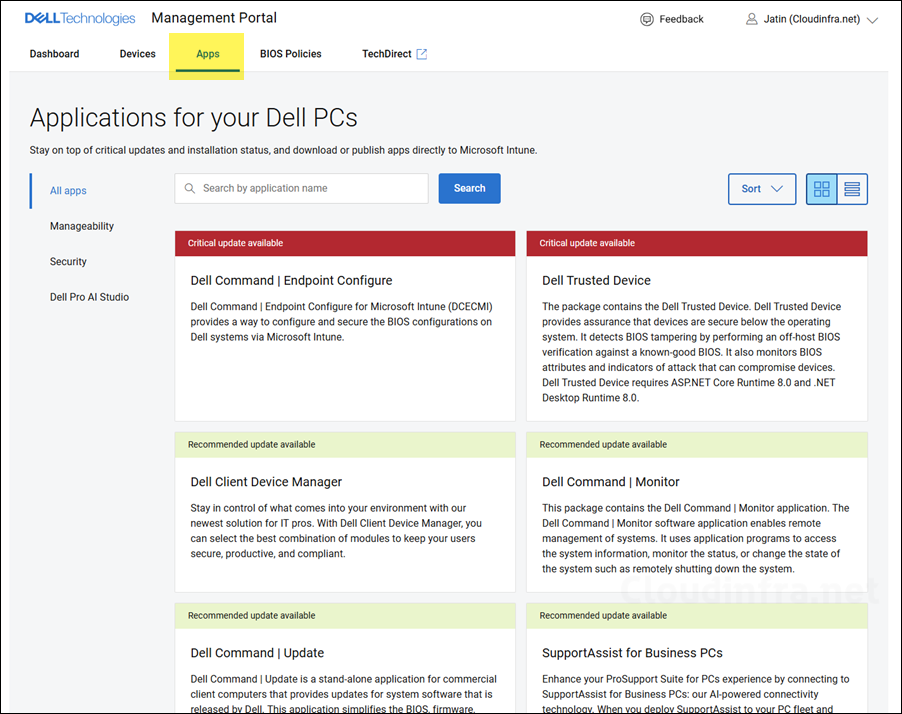Open Dell Command | Endpoint Configure card
Screen dimensions: 902x714
point(291,281)
